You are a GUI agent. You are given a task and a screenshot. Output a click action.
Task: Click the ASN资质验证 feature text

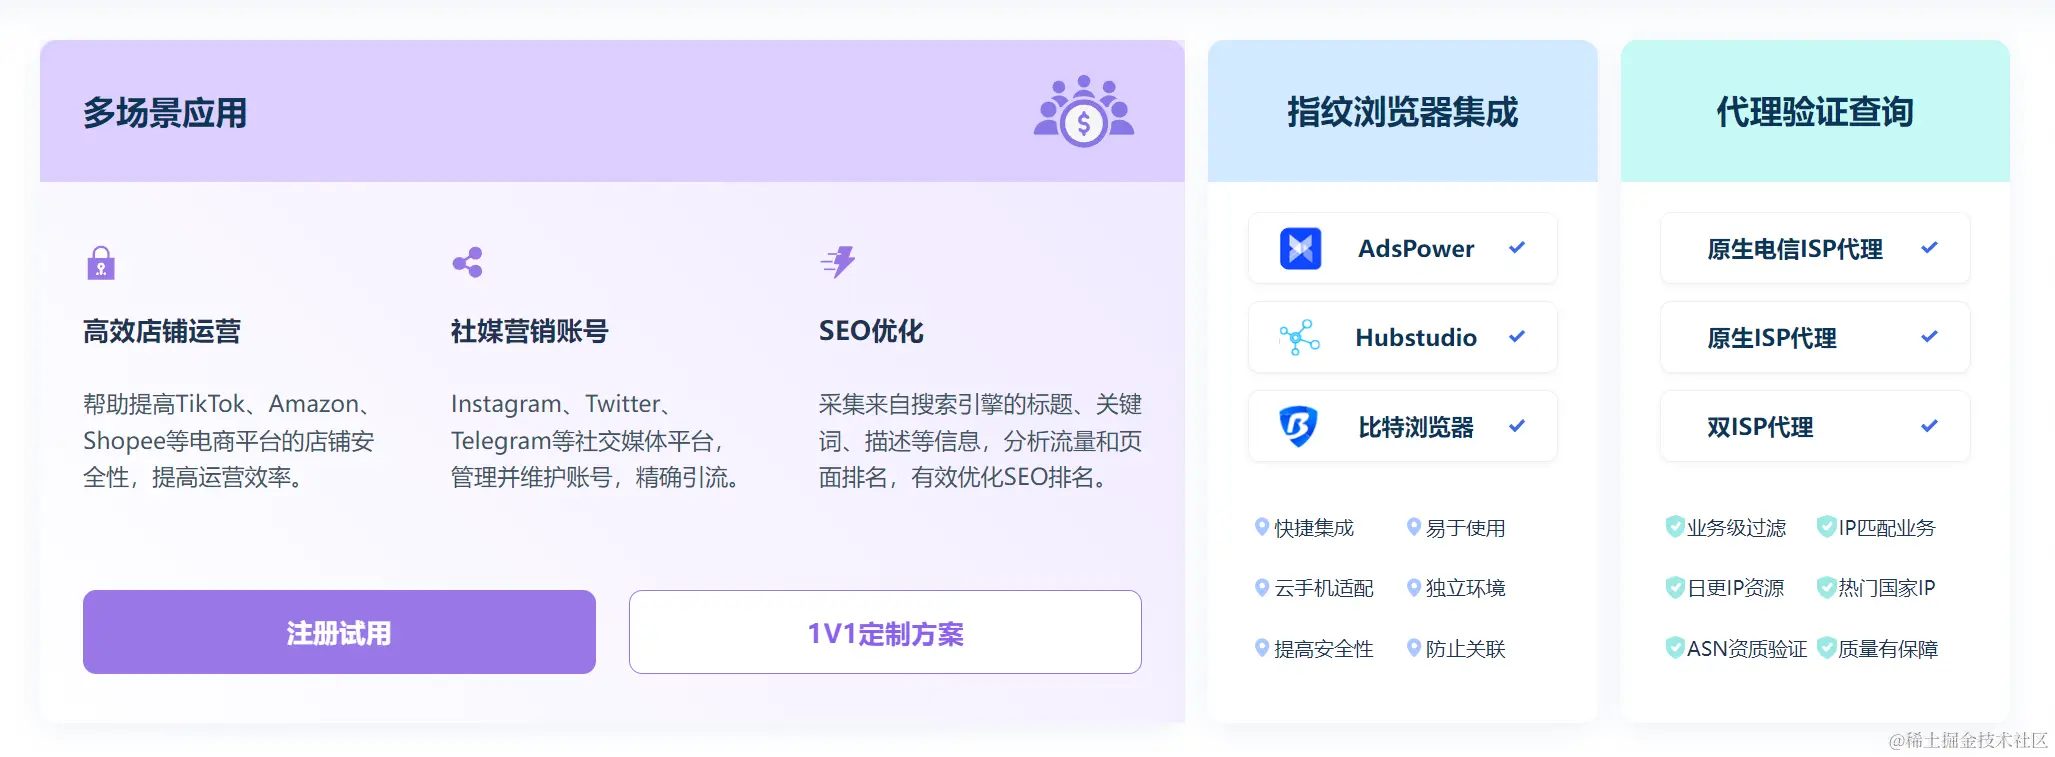1747,649
